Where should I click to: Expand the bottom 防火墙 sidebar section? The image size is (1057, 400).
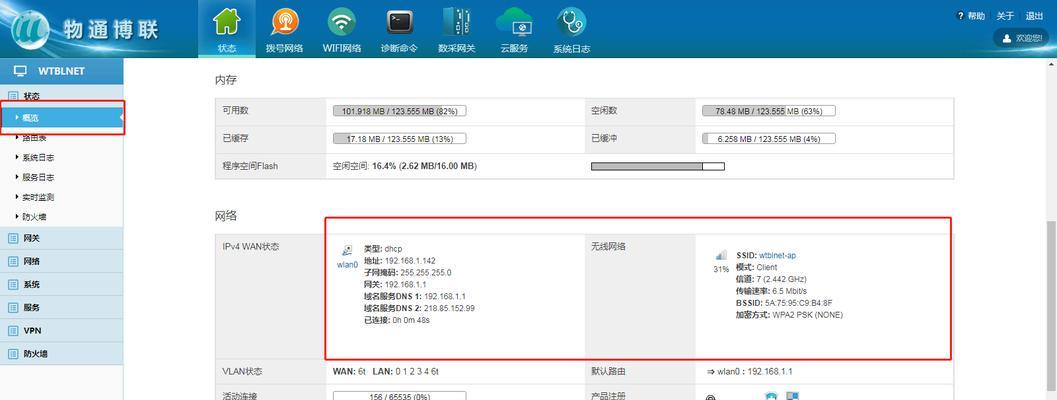tap(61, 353)
